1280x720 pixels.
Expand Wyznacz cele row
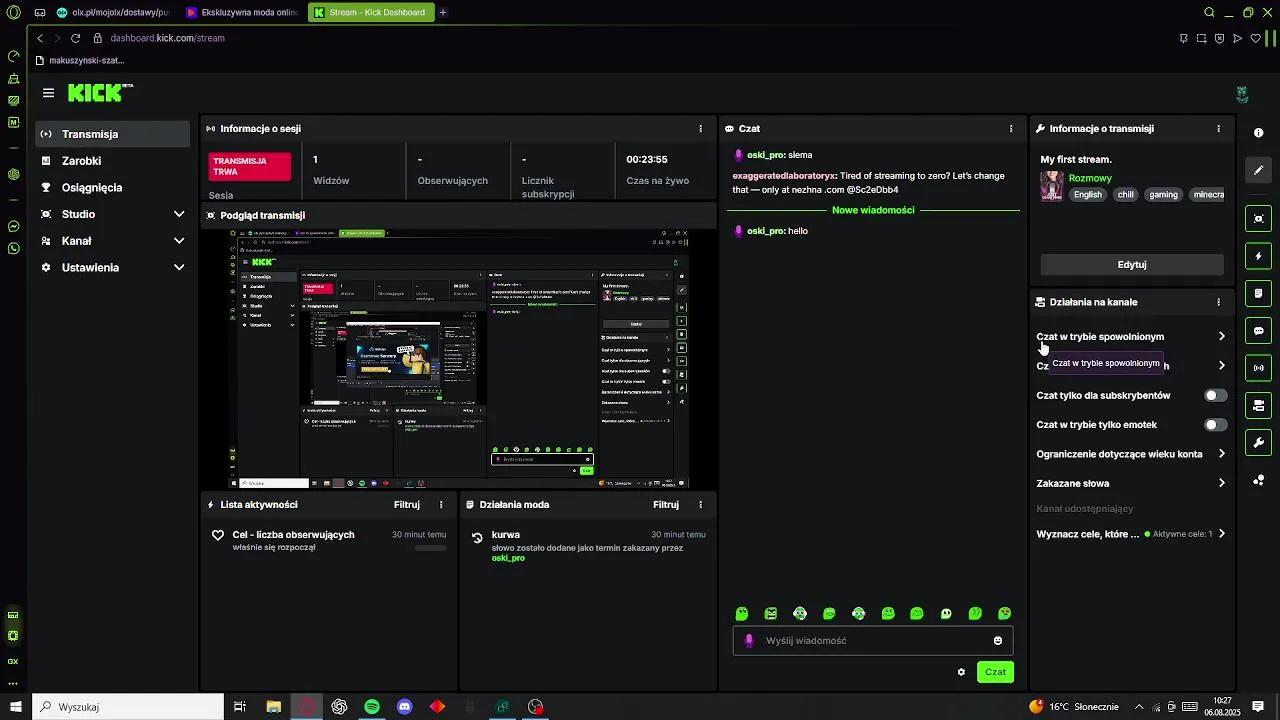(1131, 534)
